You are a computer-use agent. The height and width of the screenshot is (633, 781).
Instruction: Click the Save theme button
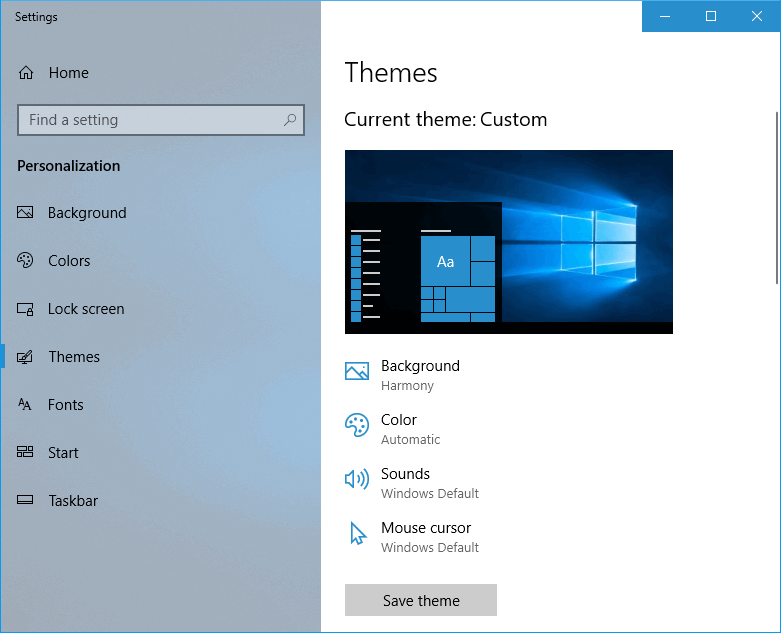(x=421, y=600)
